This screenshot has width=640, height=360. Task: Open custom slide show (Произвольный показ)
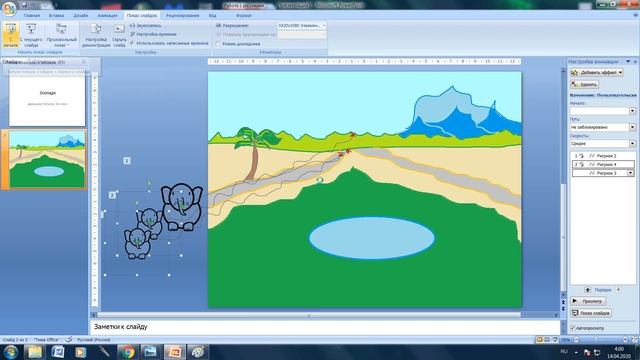click(x=62, y=35)
